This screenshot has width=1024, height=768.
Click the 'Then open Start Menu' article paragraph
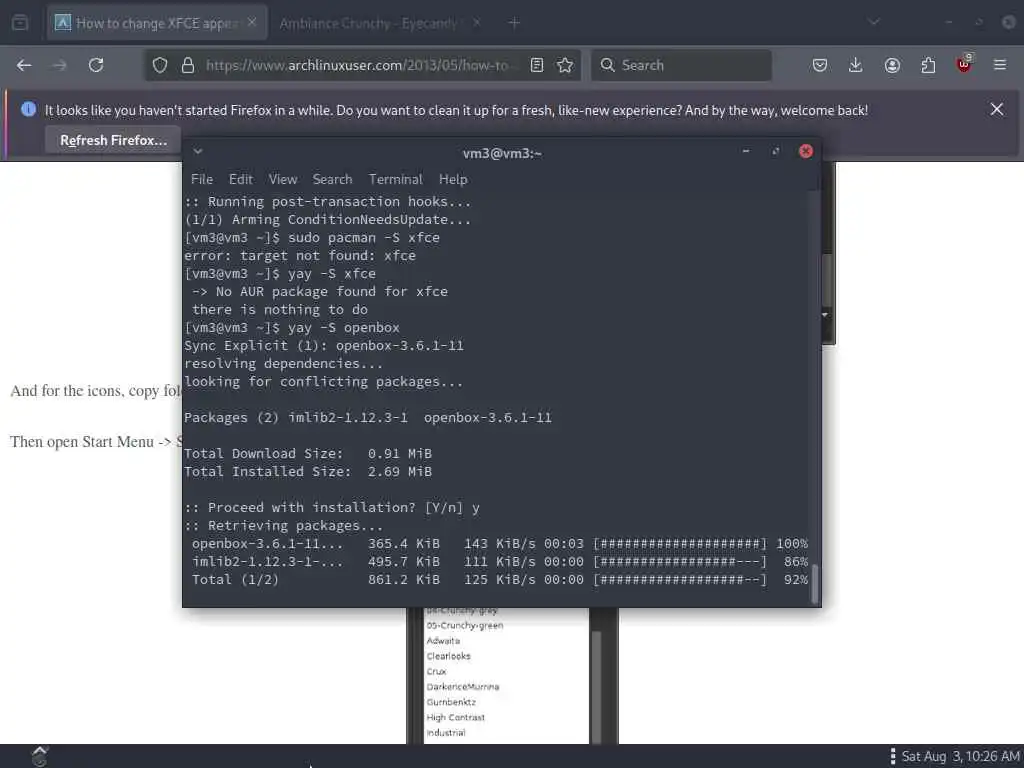pos(96,441)
